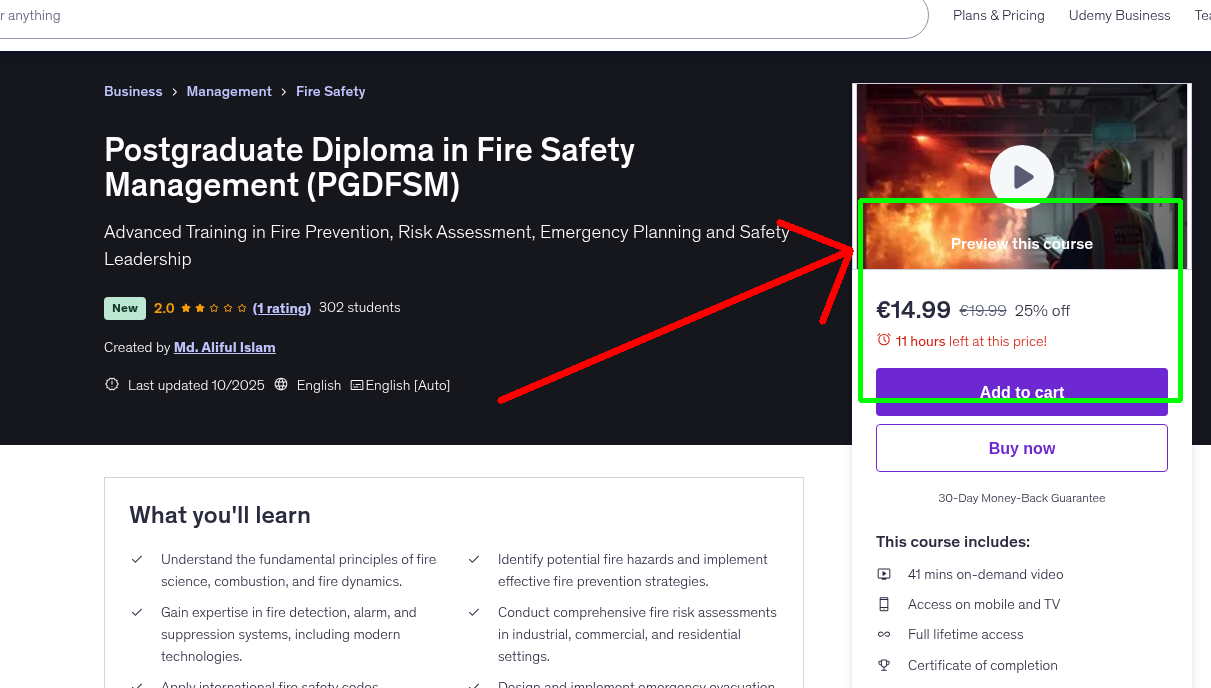Play the course preview video

click(x=1021, y=177)
